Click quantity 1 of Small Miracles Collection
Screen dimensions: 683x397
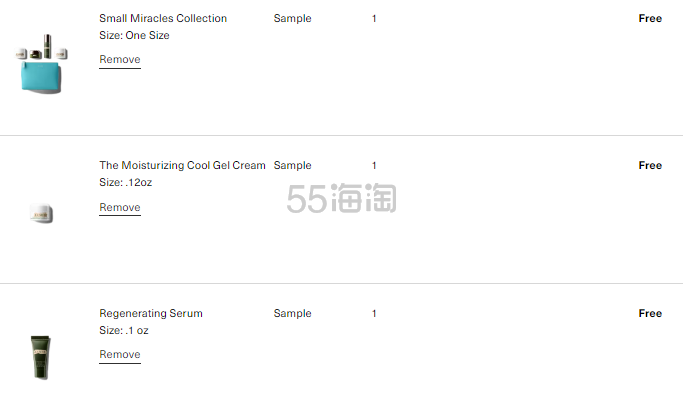tap(374, 19)
